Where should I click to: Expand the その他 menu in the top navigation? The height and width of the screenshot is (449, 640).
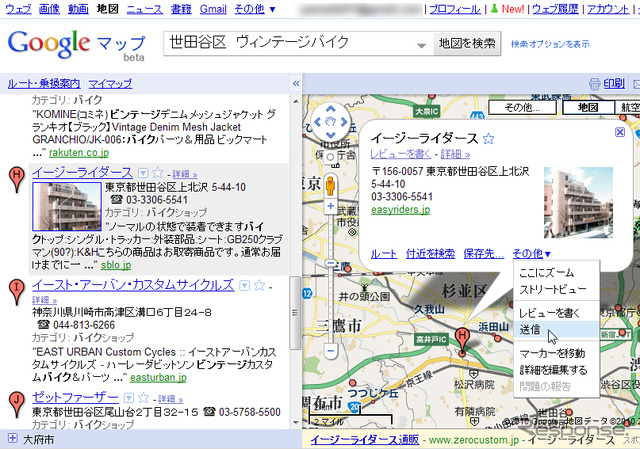(255, 9)
